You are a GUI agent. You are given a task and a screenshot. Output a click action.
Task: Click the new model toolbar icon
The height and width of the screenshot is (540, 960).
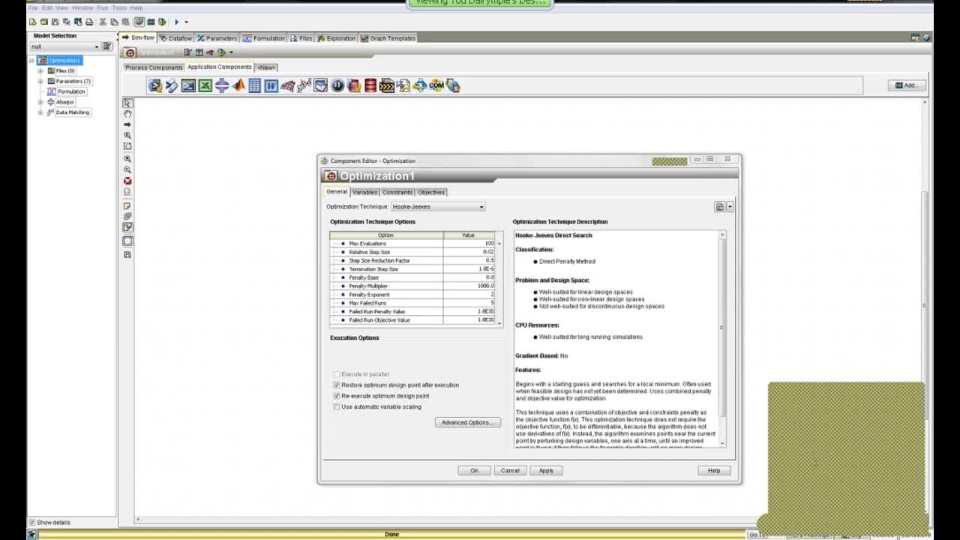pyautogui.click(x=32, y=22)
